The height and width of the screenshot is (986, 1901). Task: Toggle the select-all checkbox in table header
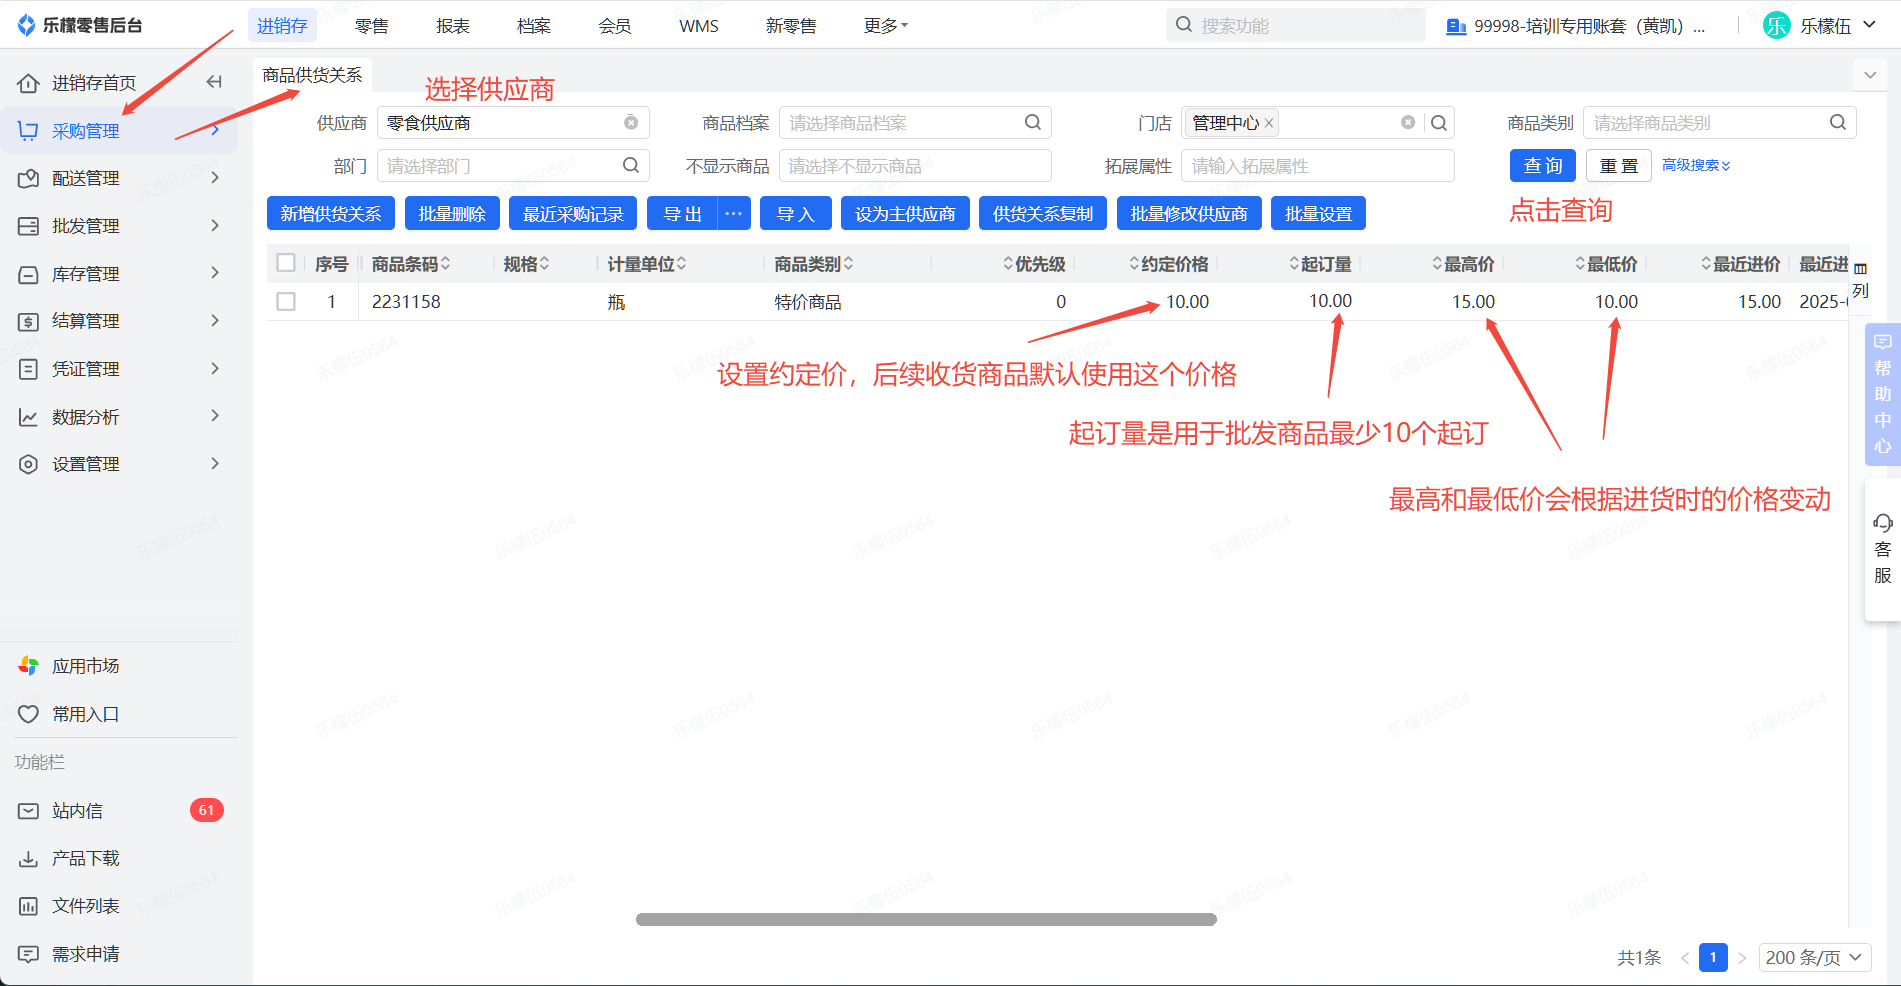(x=286, y=263)
